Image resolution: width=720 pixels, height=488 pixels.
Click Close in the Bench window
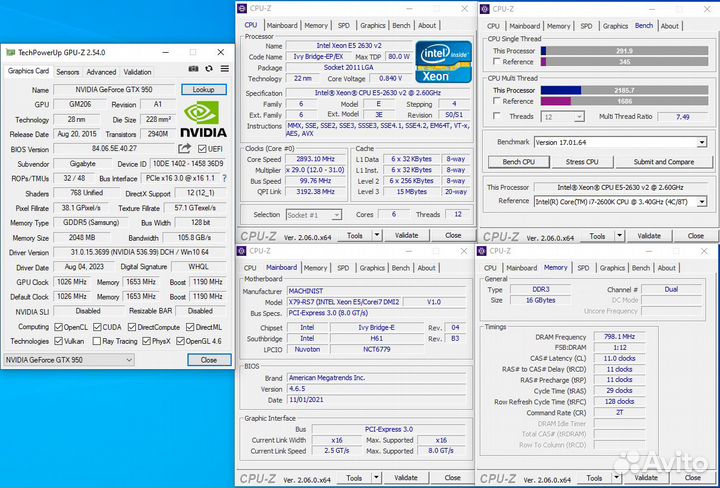click(695, 236)
